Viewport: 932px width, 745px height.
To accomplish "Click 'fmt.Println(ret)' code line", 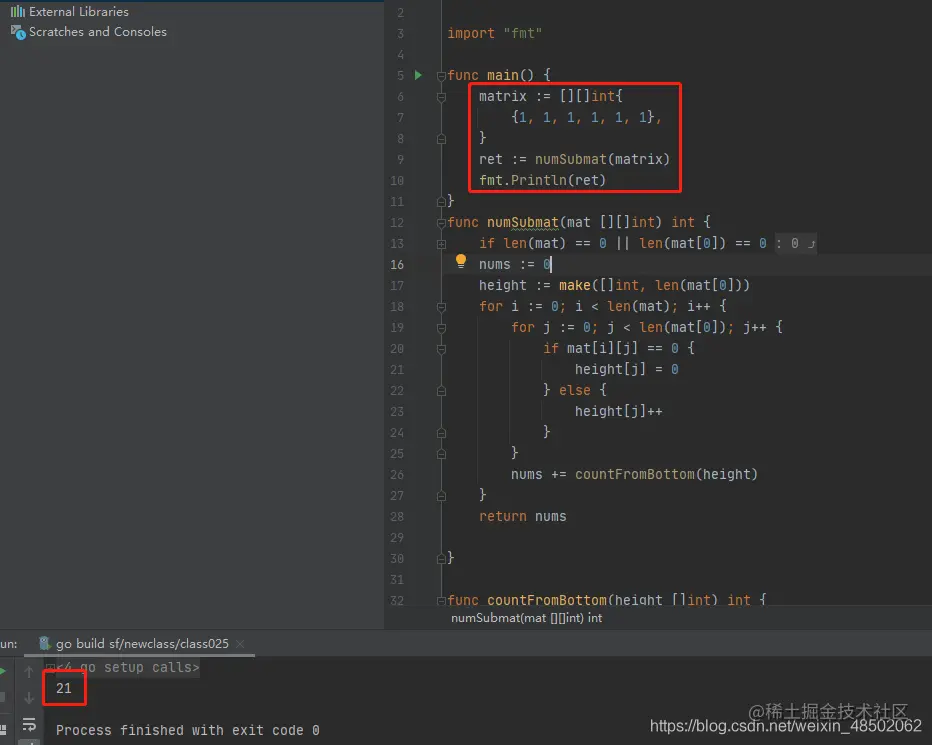I will tap(542, 180).
